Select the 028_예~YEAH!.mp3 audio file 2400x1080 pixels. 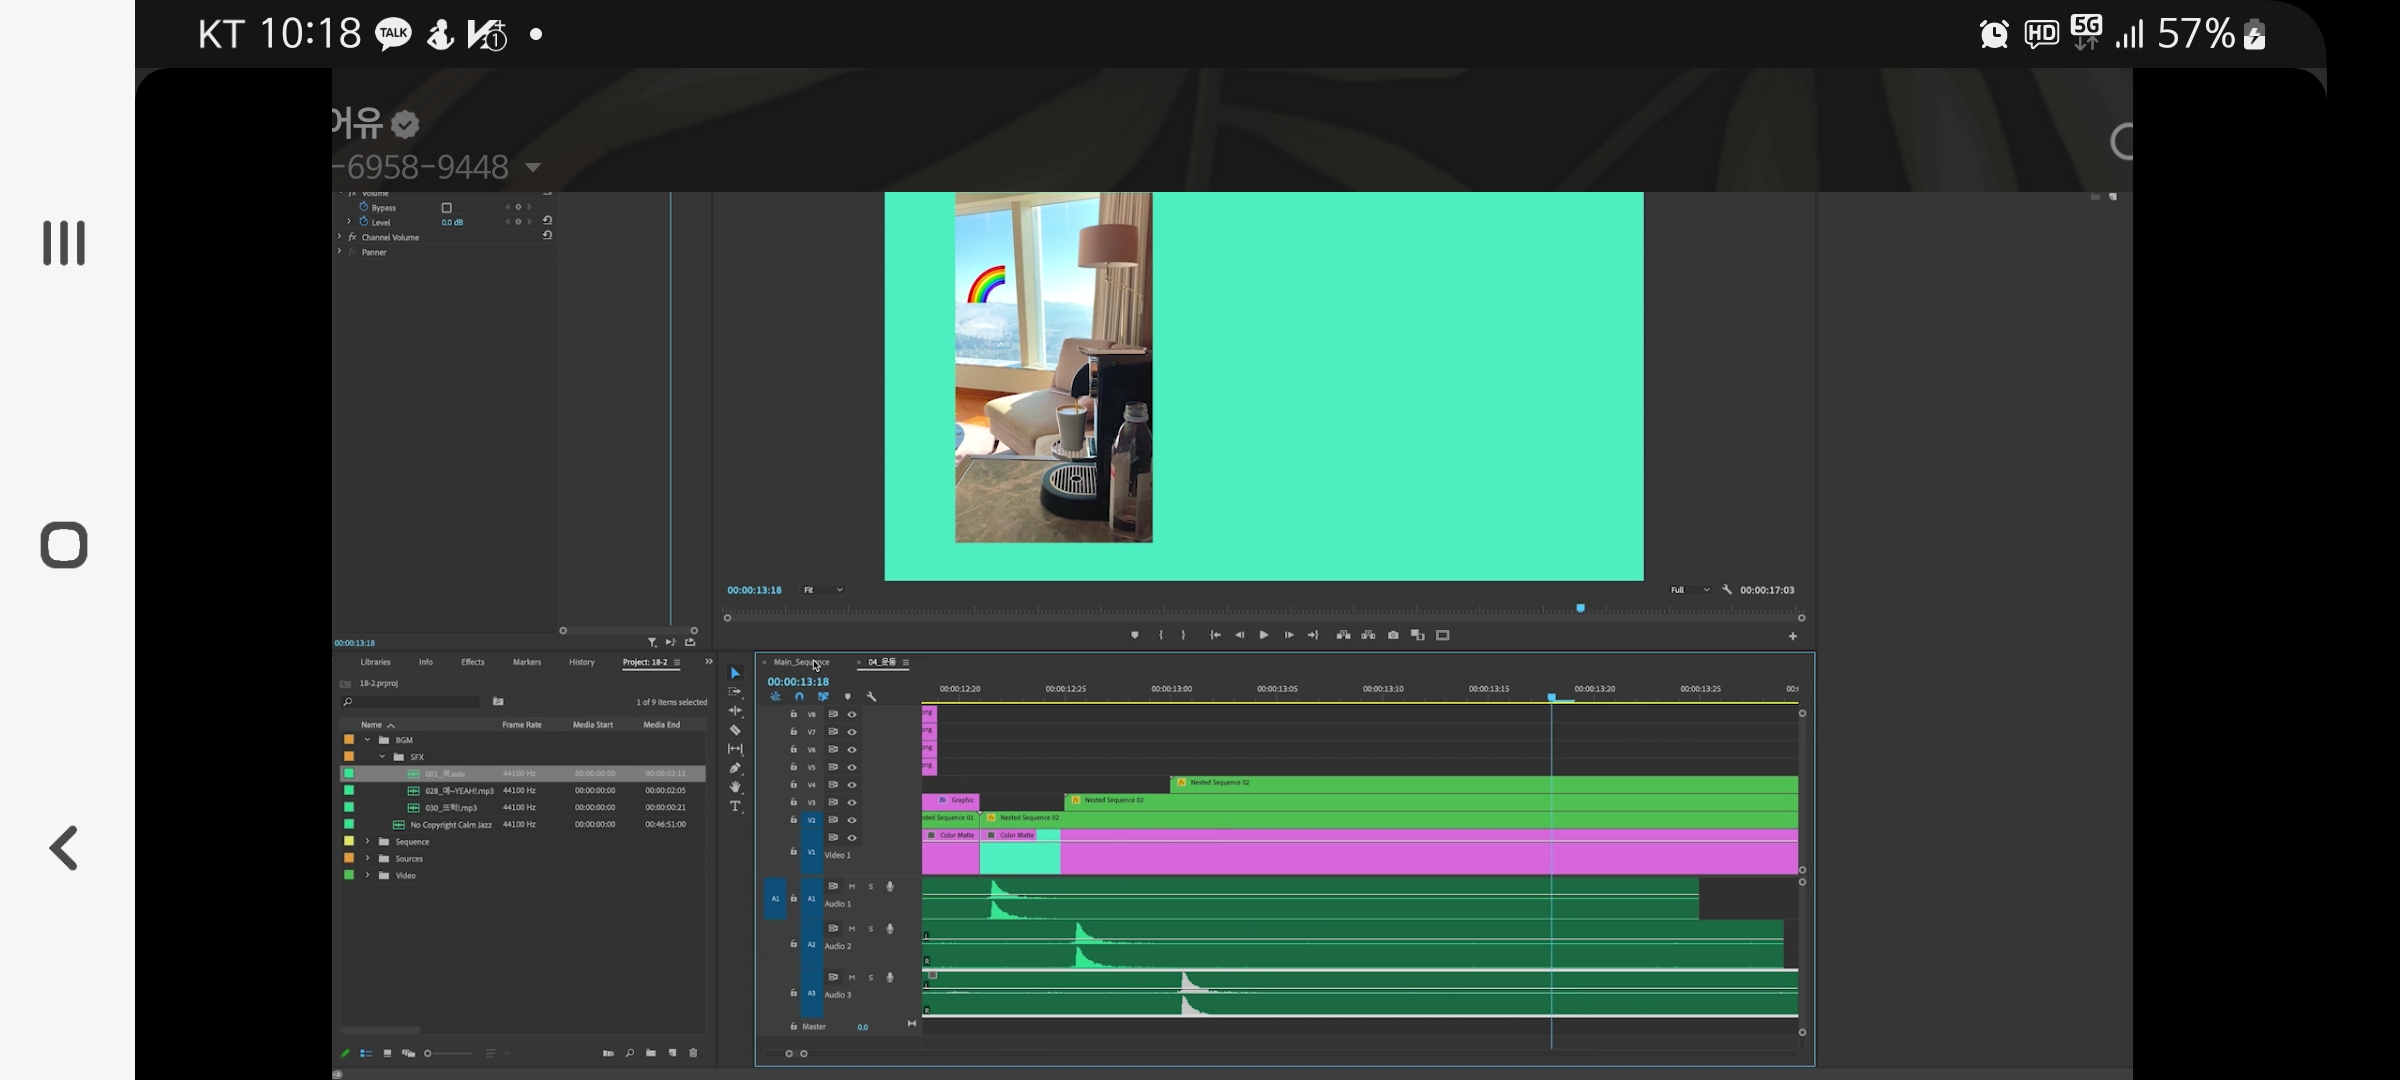click(x=458, y=791)
